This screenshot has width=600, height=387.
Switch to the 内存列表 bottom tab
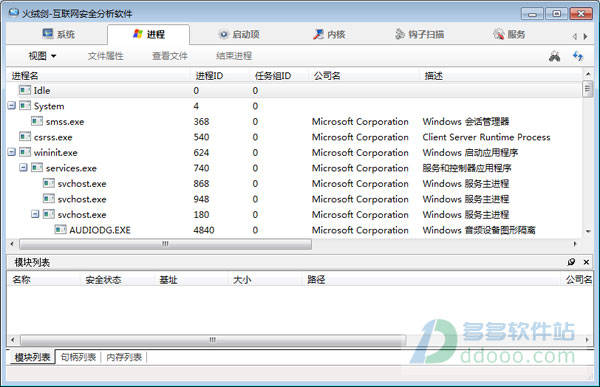coord(124,357)
